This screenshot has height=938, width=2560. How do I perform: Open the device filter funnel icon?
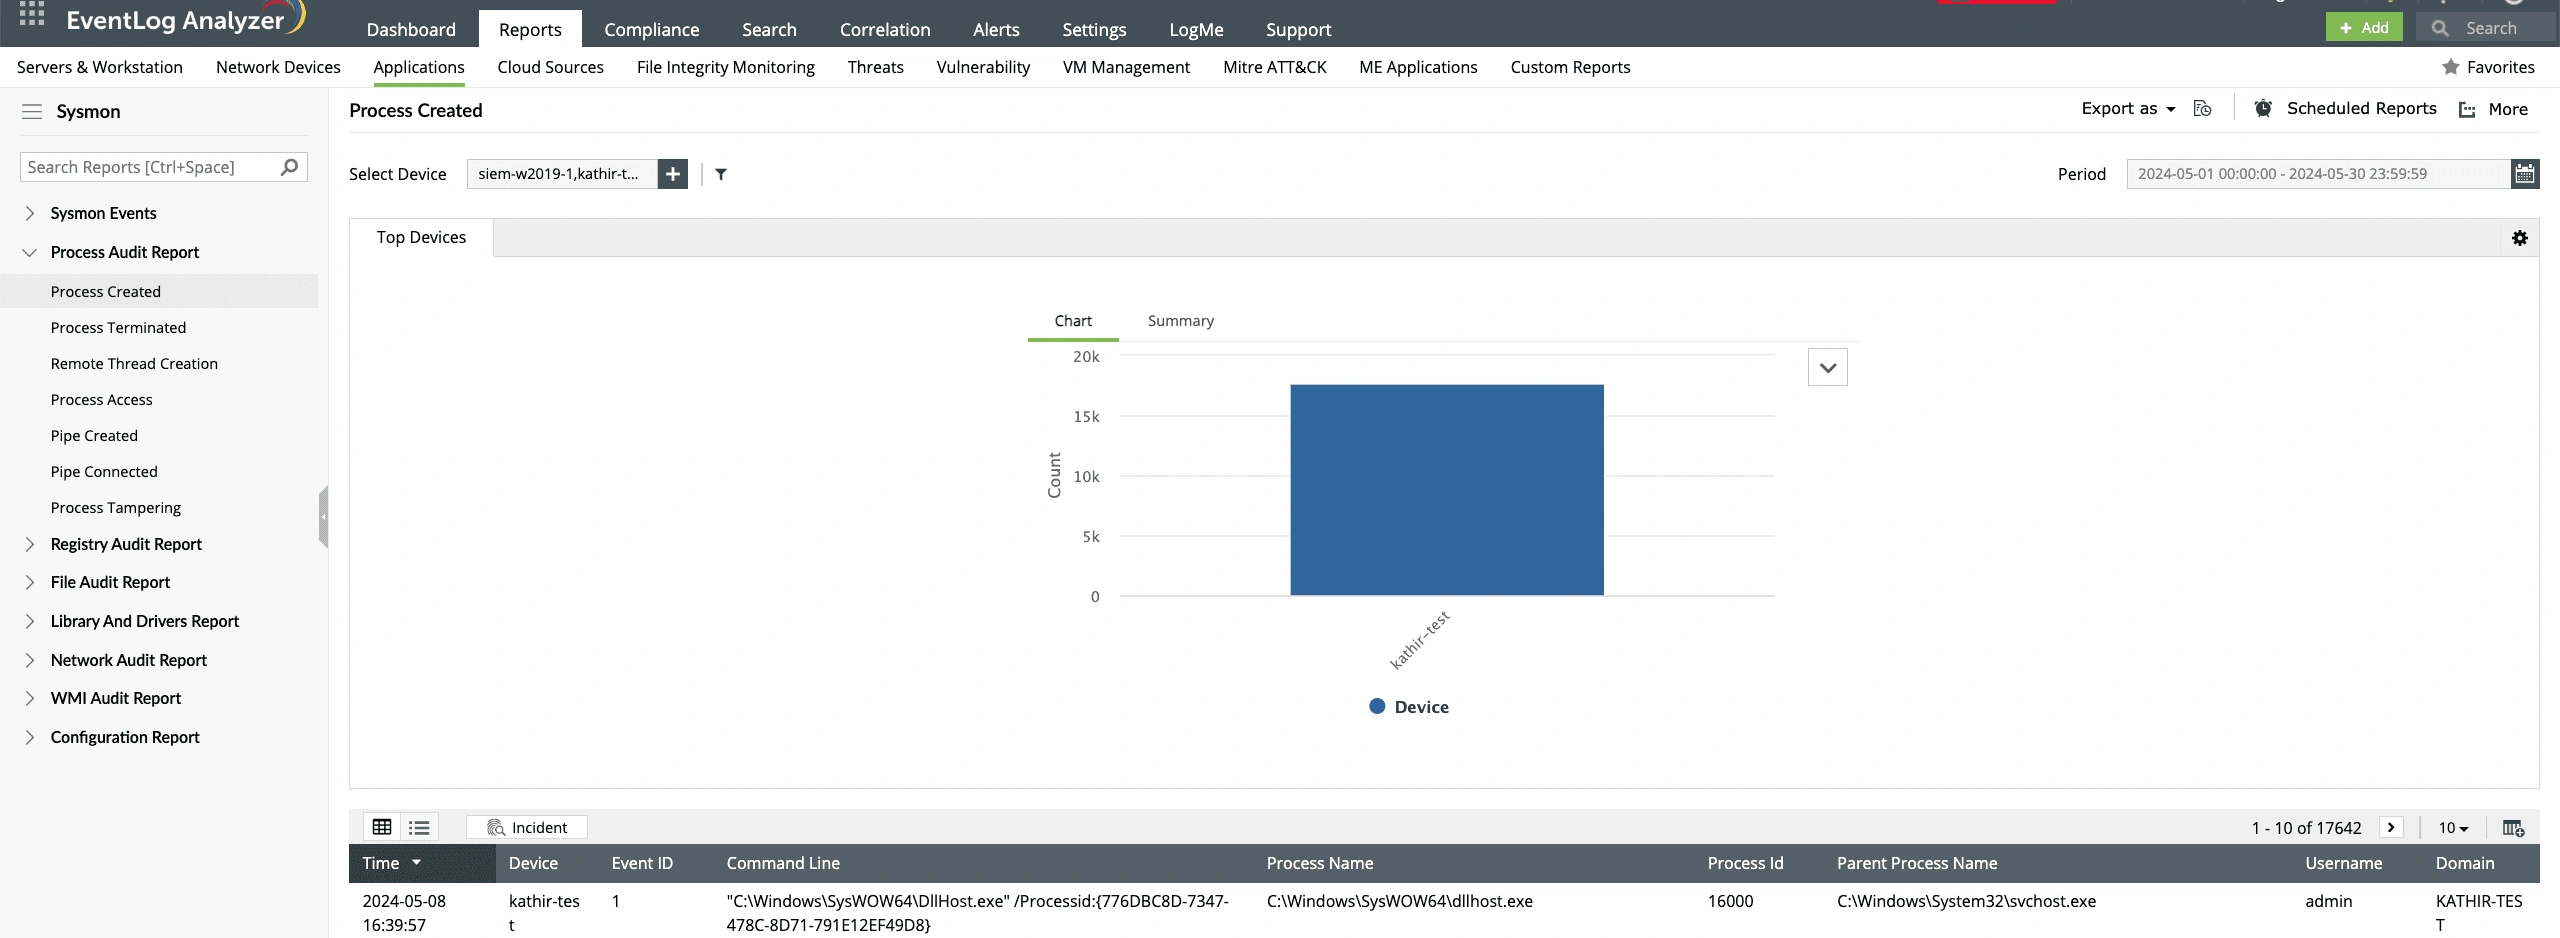pyautogui.click(x=721, y=174)
